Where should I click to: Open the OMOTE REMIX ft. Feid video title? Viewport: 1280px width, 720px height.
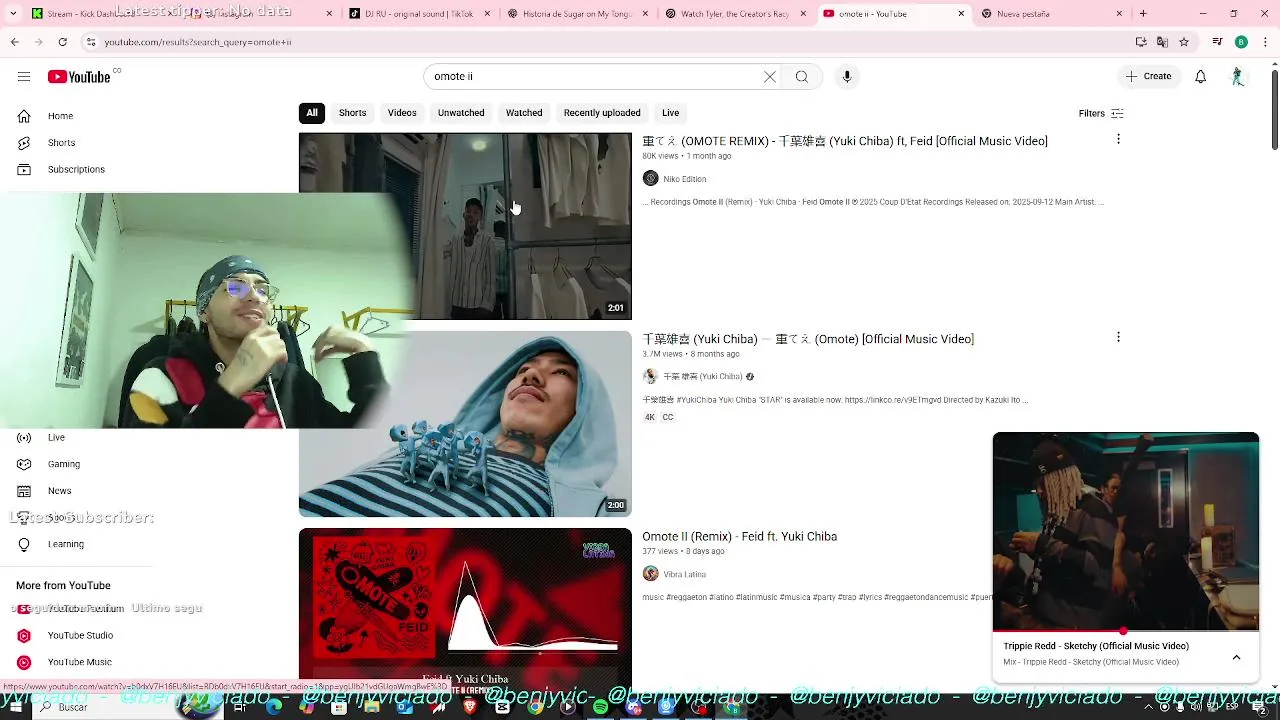pyautogui.click(x=845, y=141)
